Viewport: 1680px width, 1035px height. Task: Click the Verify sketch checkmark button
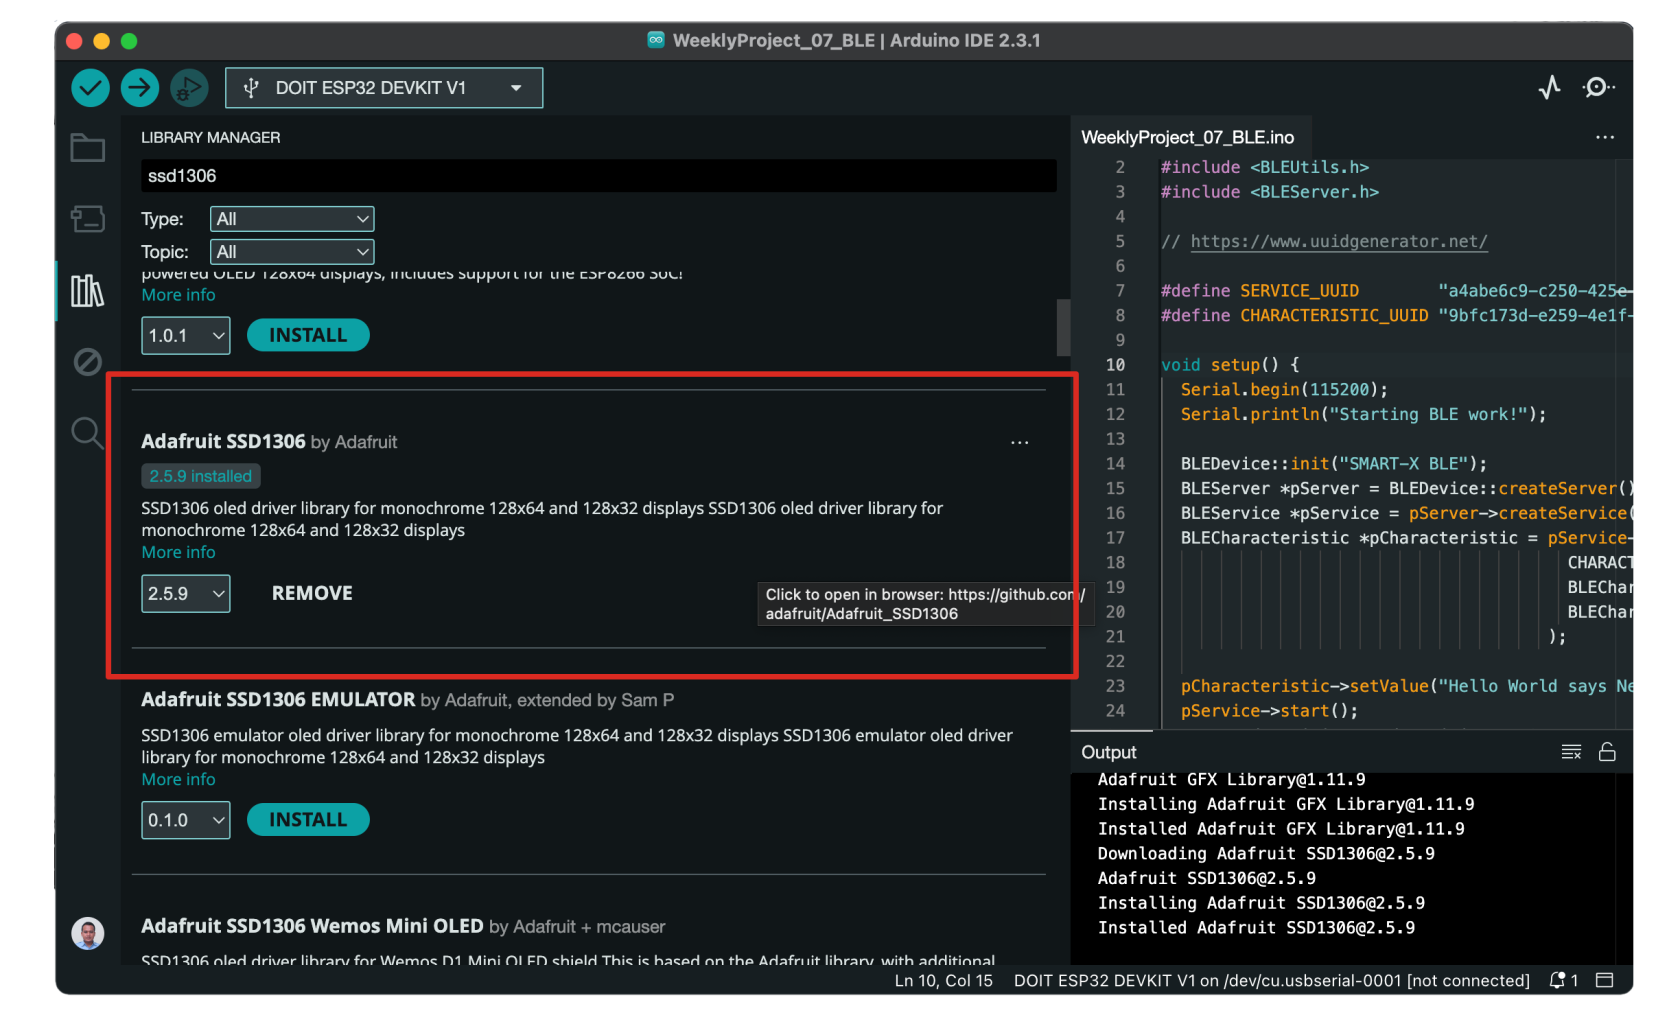[90, 88]
